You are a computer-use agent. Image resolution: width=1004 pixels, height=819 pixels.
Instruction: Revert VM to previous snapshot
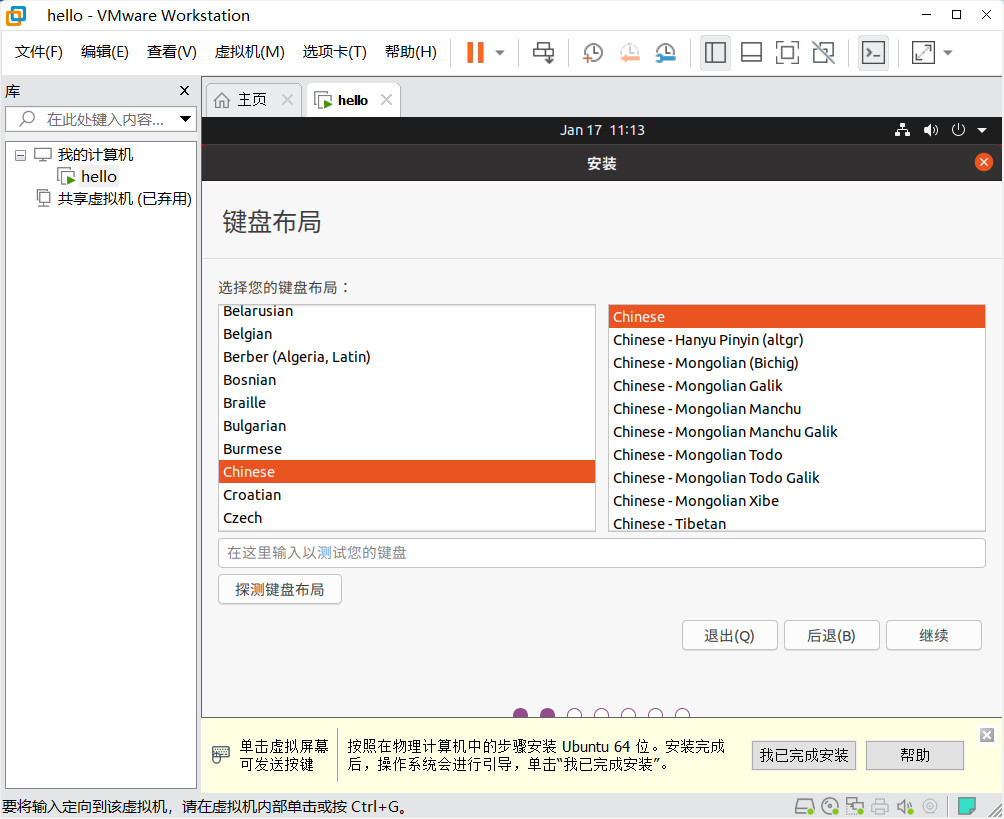tap(629, 53)
